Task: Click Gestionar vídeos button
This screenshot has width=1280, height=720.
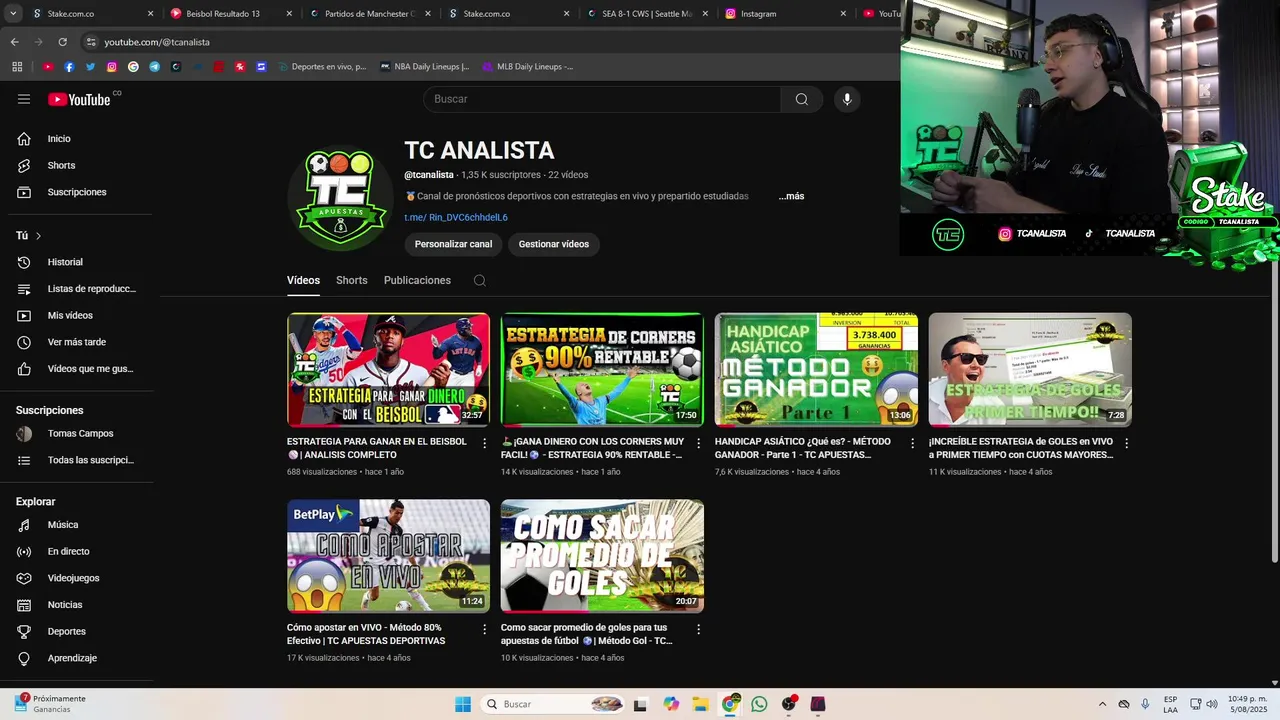Action: 553,244
